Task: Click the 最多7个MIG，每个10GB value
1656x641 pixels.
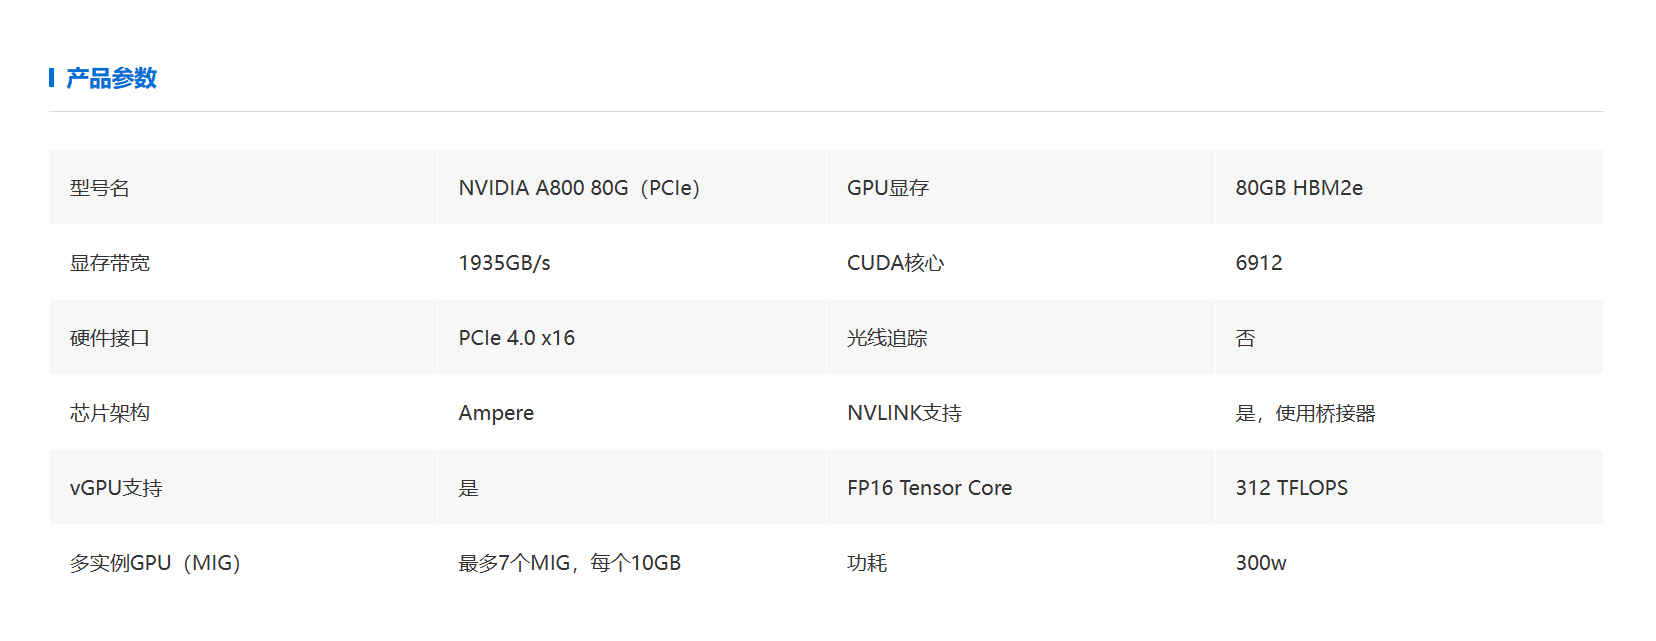Action: point(569,563)
